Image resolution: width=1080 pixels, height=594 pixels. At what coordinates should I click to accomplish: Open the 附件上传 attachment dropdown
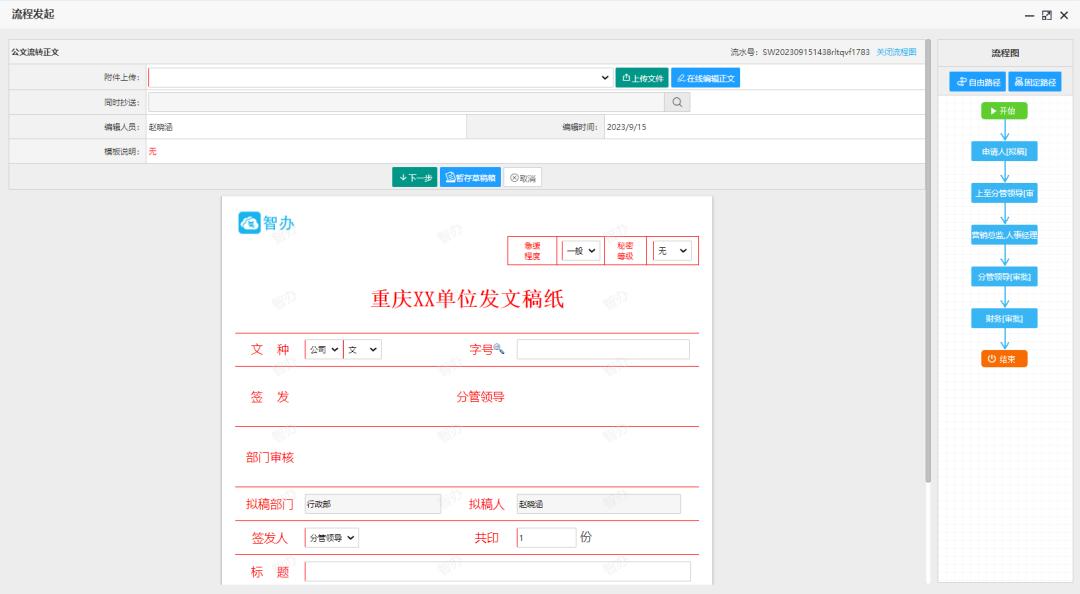point(604,76)
